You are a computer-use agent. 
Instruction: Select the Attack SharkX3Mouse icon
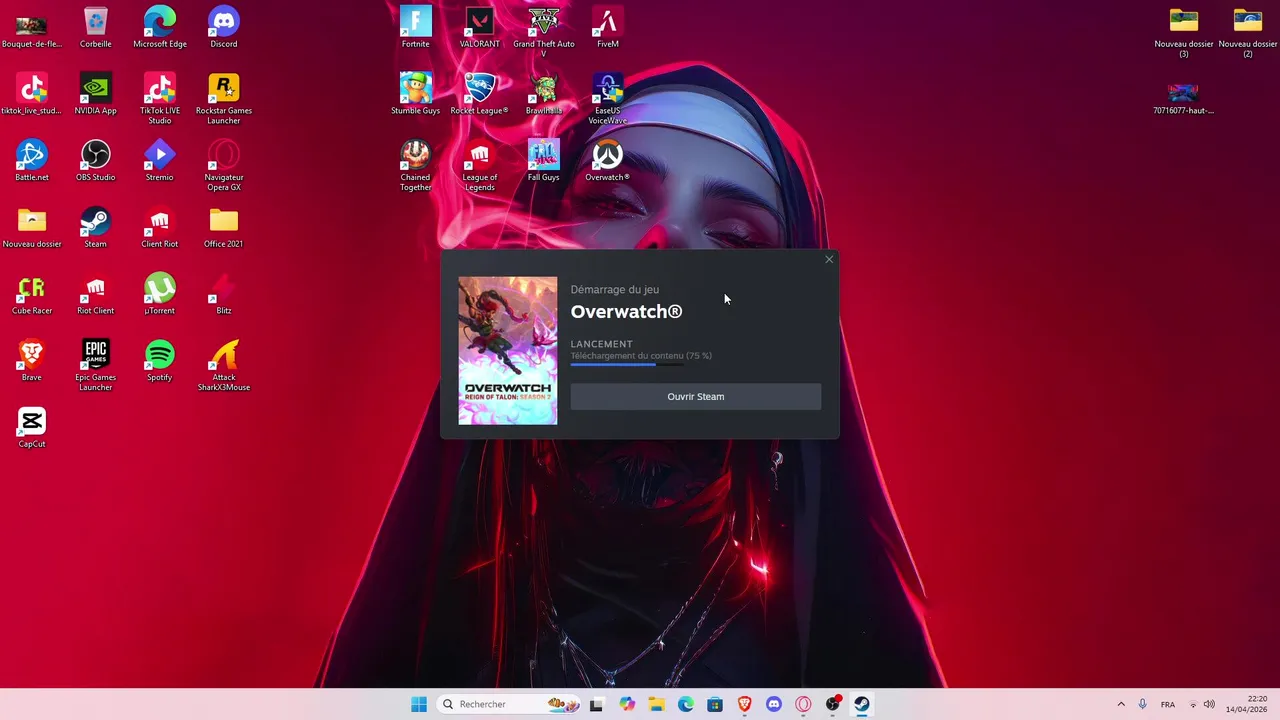point(224,365)
